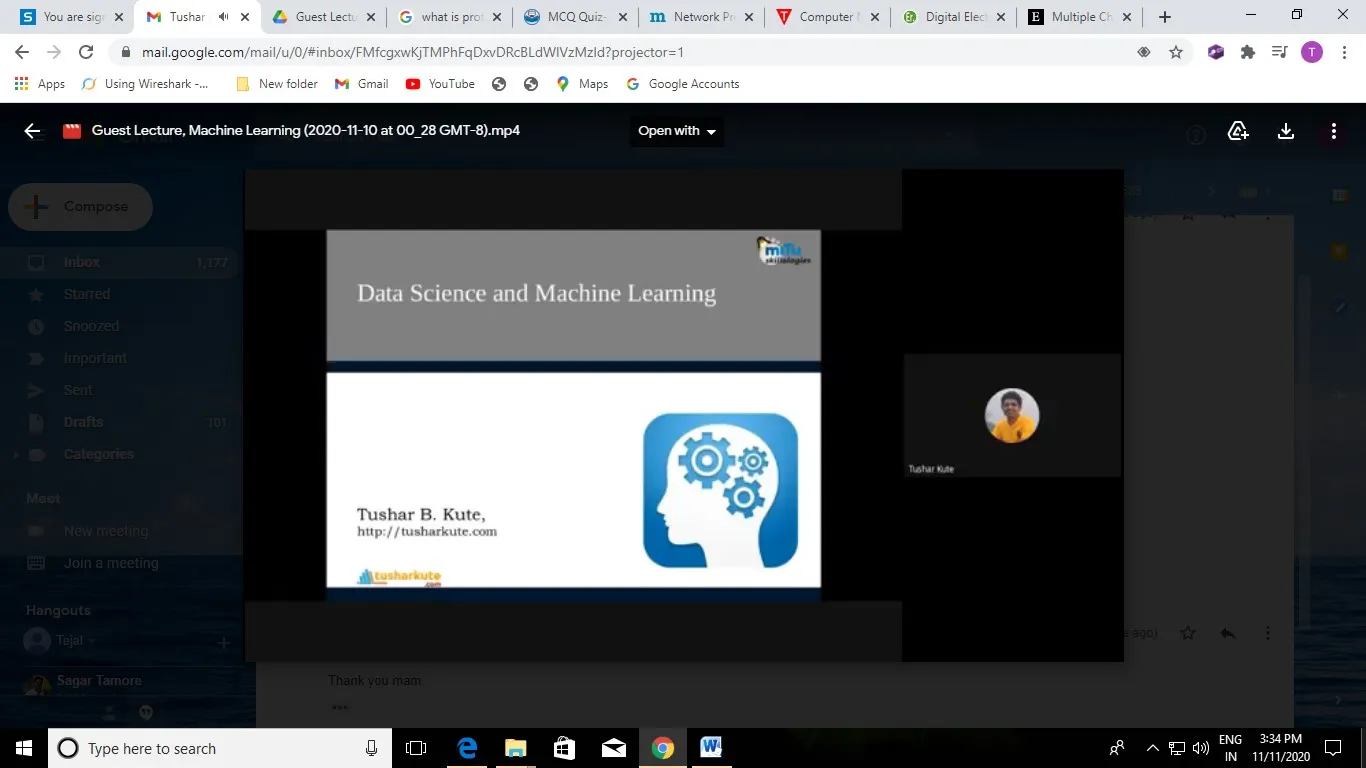Switch to Computer N tab
The height and width of the screenshot is (768, 1366).
pyautogui.click(x=826, y=17)
